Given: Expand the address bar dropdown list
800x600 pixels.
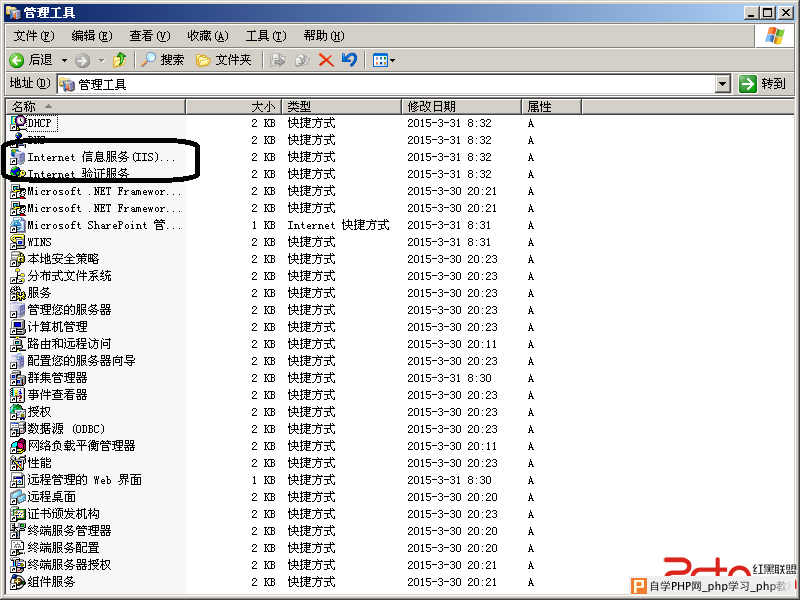Looking at the screenshot, I should [722, 84].
